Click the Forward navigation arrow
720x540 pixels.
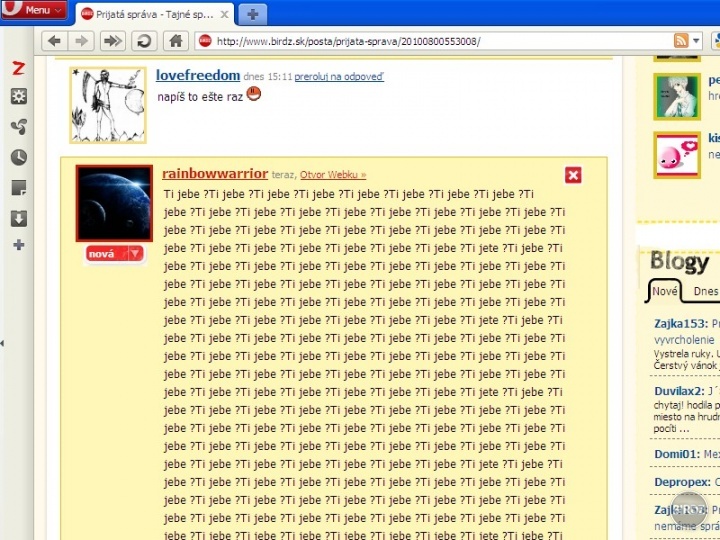pyautogui.click(x=82, y=41)
